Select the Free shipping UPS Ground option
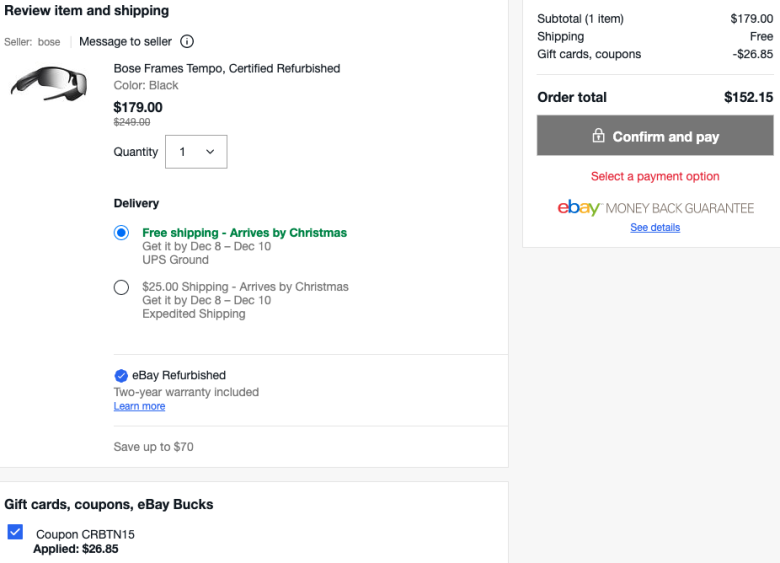The image size is (780, 563). tap(121, 233)
